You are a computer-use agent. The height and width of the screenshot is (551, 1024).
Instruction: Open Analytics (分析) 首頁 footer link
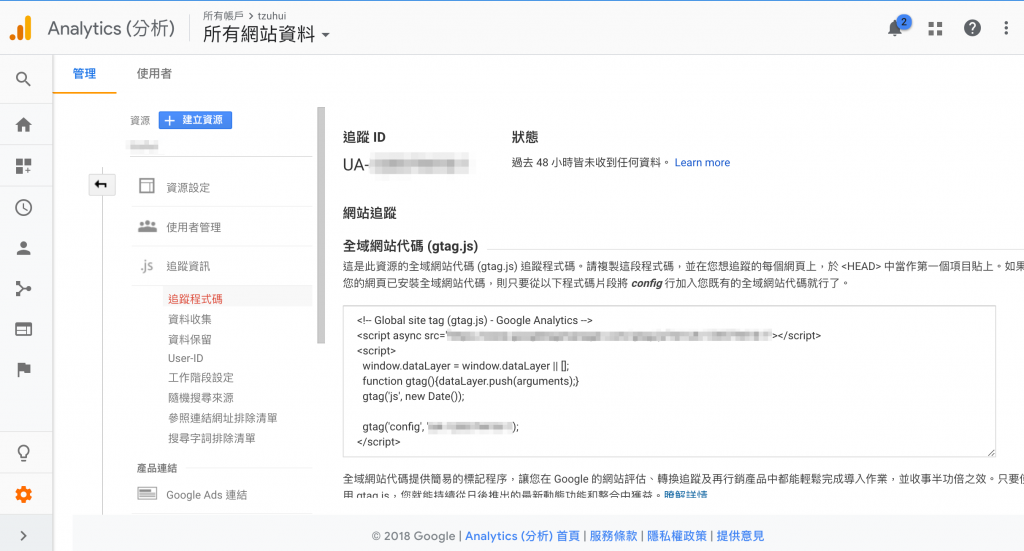[x=522, y=536]
